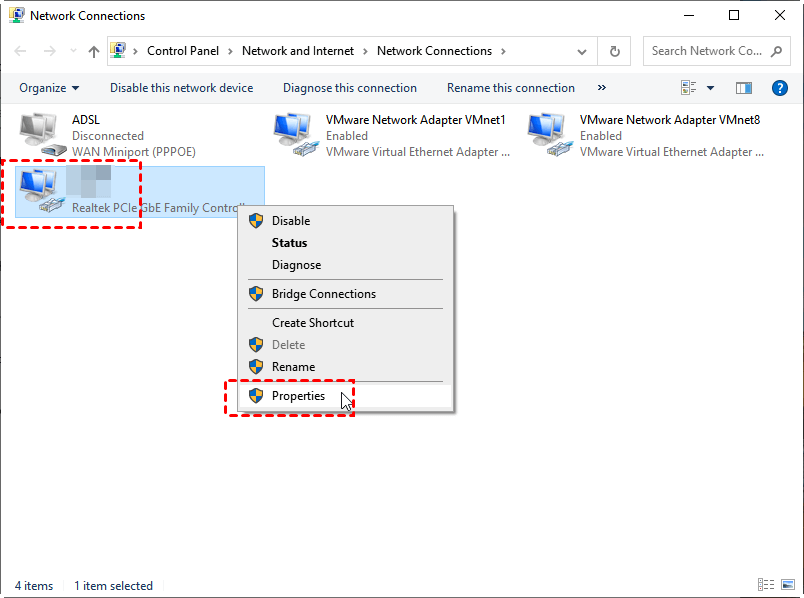Switch to details view in status bar
Viewport: 804px width, 598px height.
(x=766, y=584)
